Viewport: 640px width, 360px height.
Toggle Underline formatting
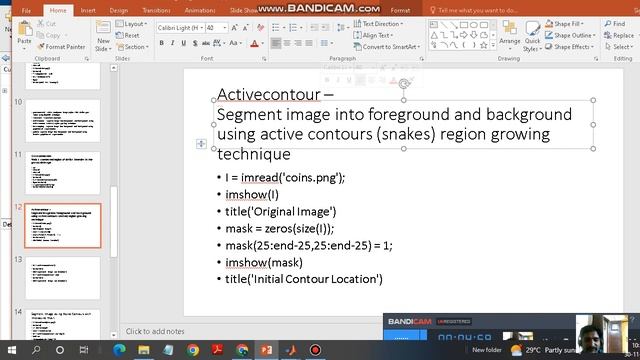(184, 43)
